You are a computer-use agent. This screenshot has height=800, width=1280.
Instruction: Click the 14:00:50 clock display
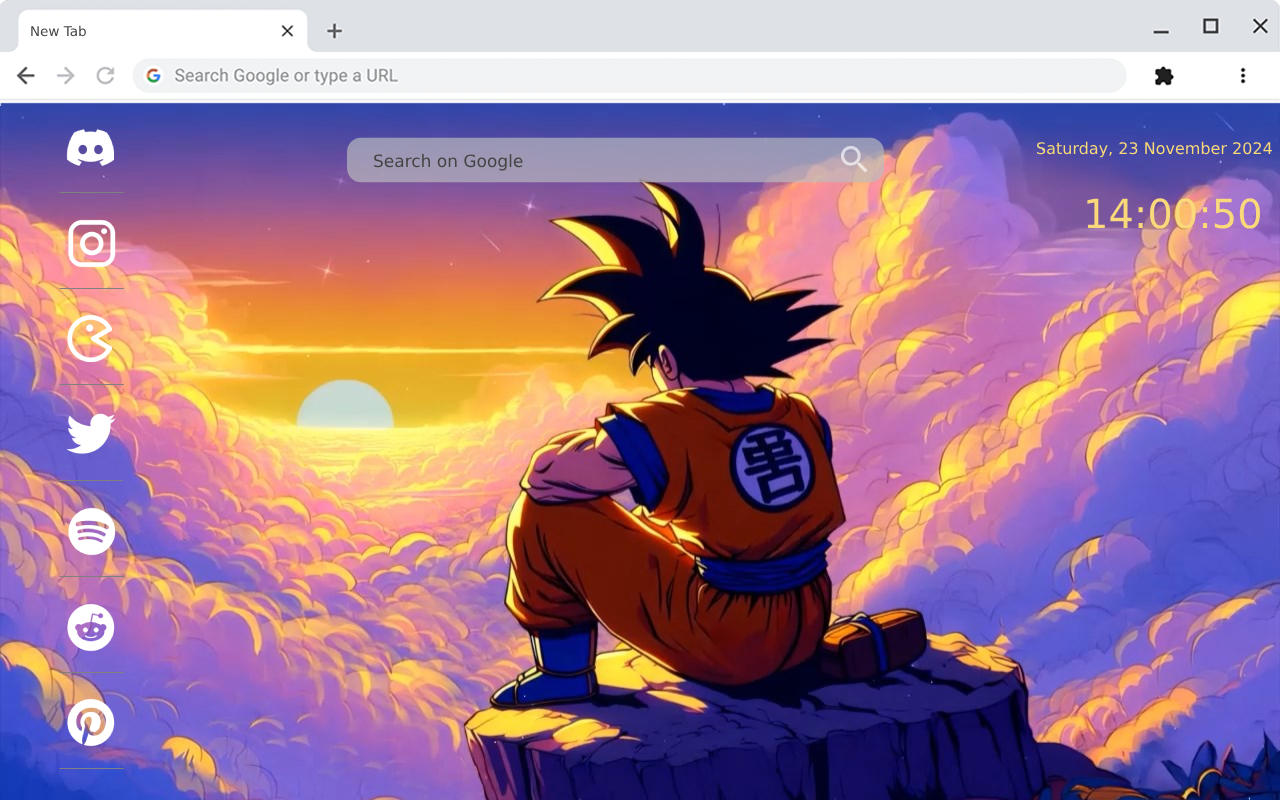pyautogui.click(x=1173, y=213)
